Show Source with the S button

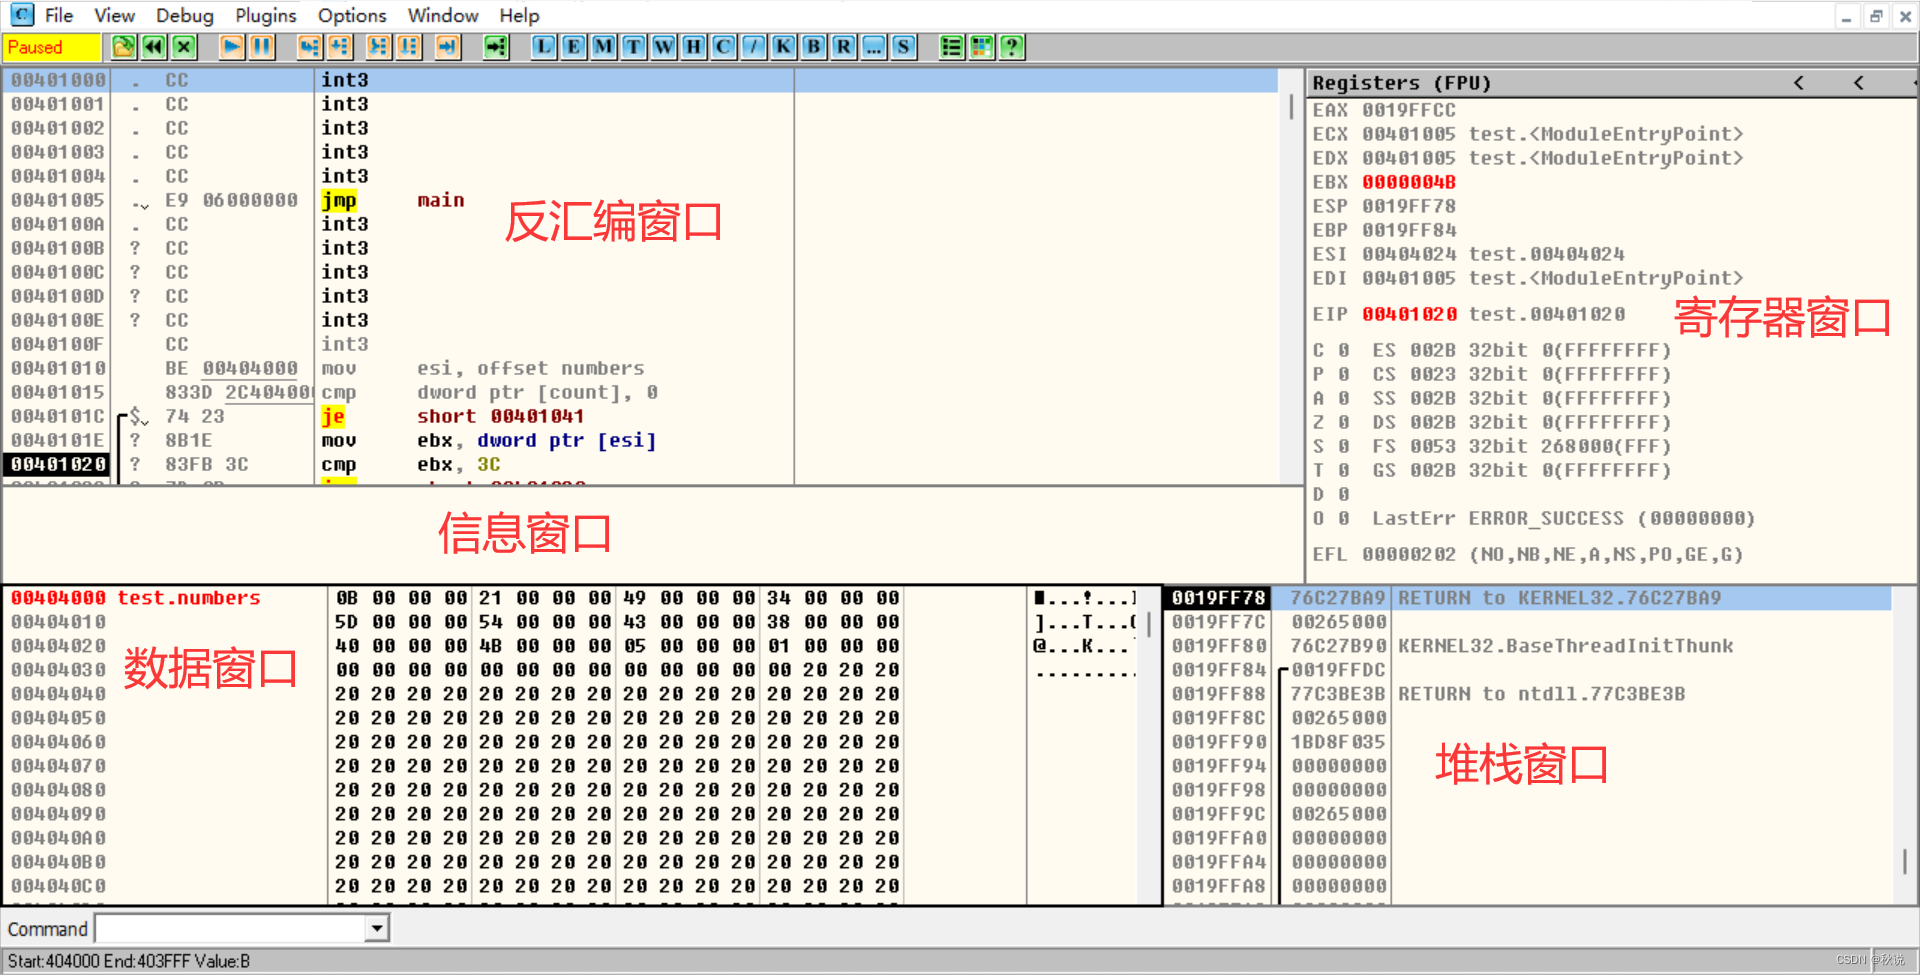click(x=904, y=47)
